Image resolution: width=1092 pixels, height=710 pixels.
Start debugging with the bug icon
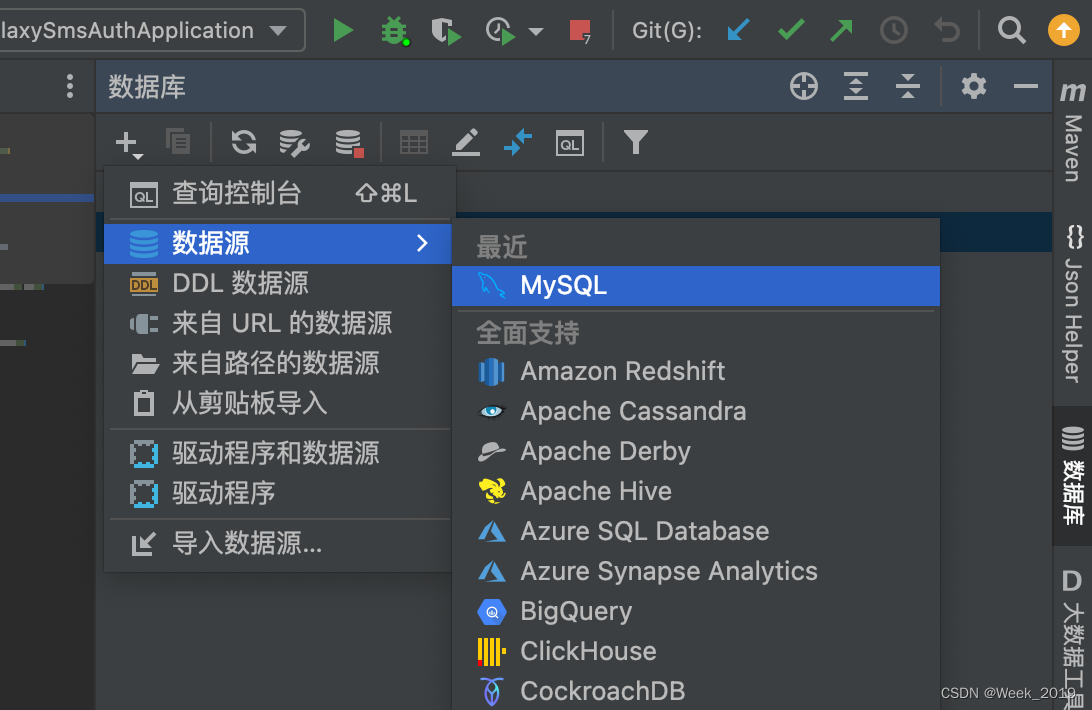(394, 31)
